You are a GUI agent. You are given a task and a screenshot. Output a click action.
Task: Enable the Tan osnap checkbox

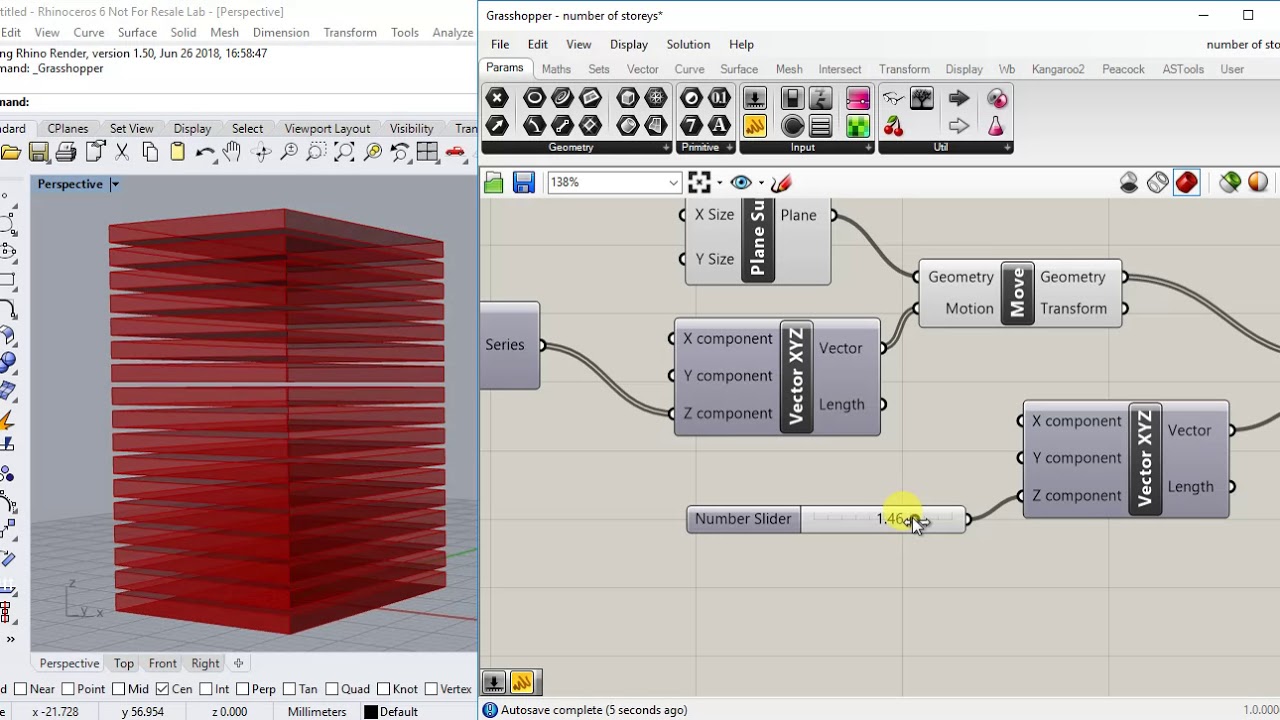pyautogui.click(x=289, y=689)
